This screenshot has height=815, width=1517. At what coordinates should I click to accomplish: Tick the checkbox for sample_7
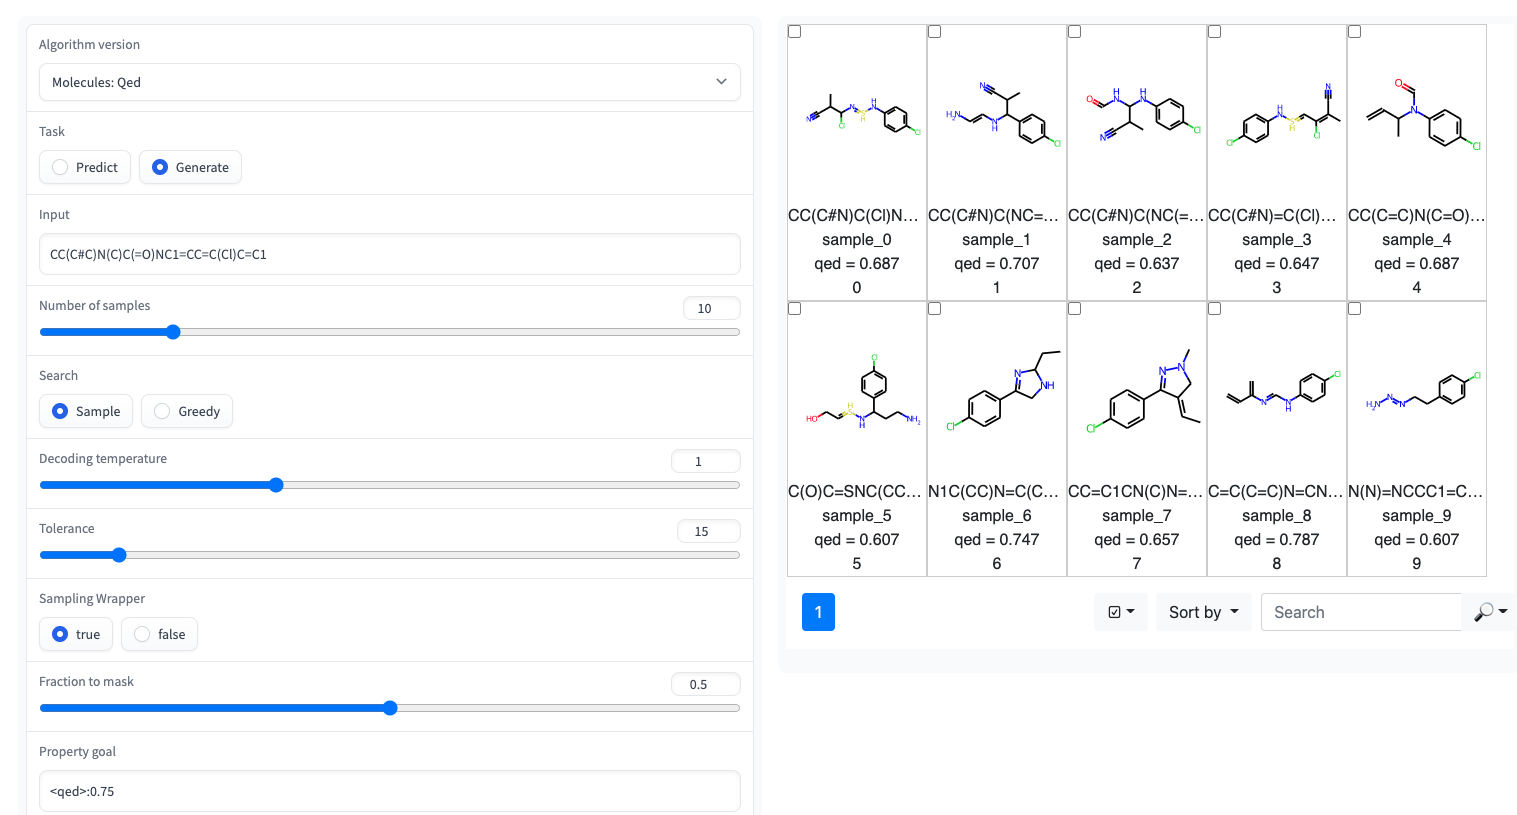click(1075, 309)
